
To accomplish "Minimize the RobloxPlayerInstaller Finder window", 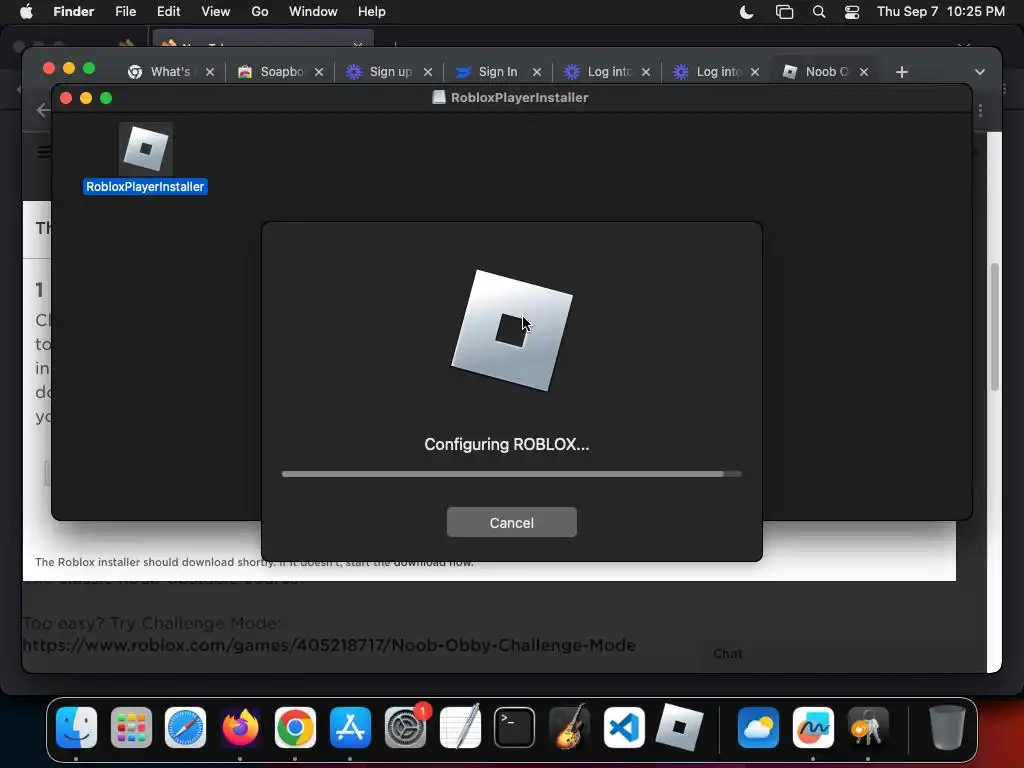I will coord(86,98).
